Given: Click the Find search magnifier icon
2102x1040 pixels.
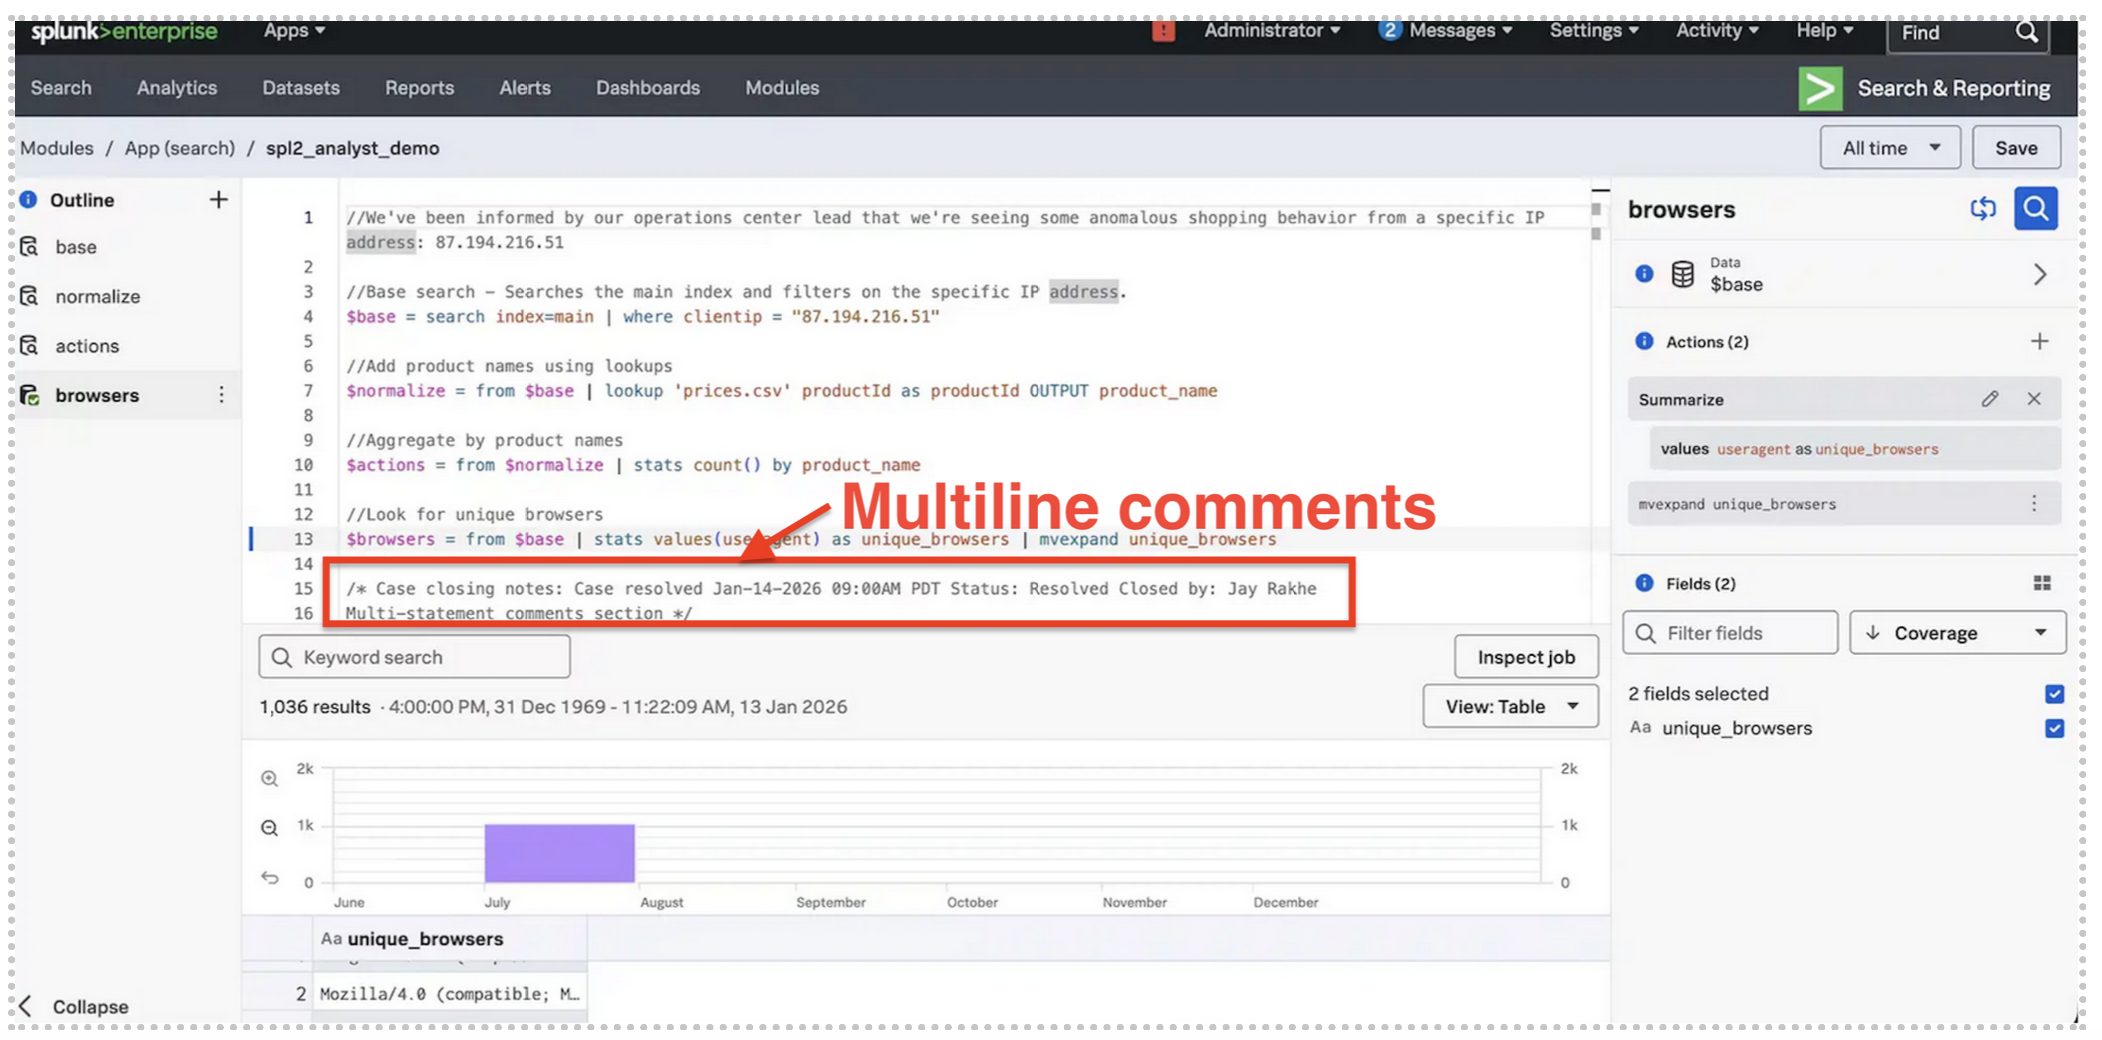Looking at the screenshot, I should [x=2026, y=32].
